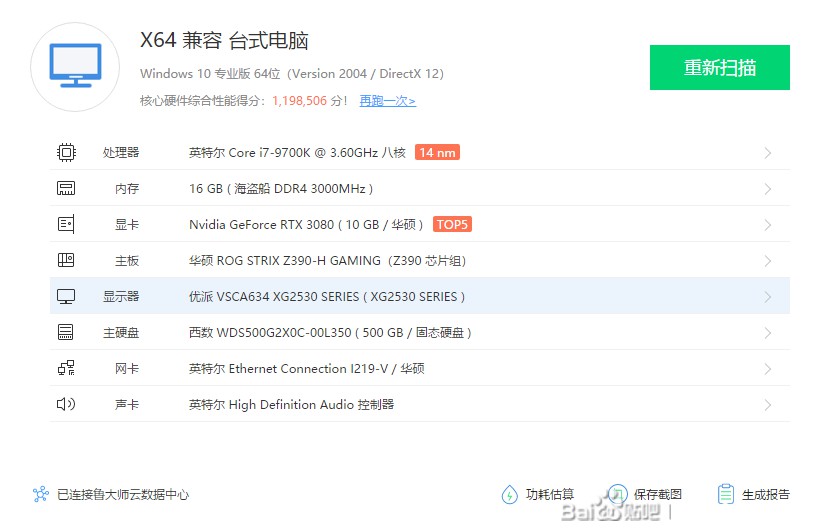The image size is (820, 530).
Task: Click the 功耗估算 power droplet icon
Action: [x=509, y=494]
